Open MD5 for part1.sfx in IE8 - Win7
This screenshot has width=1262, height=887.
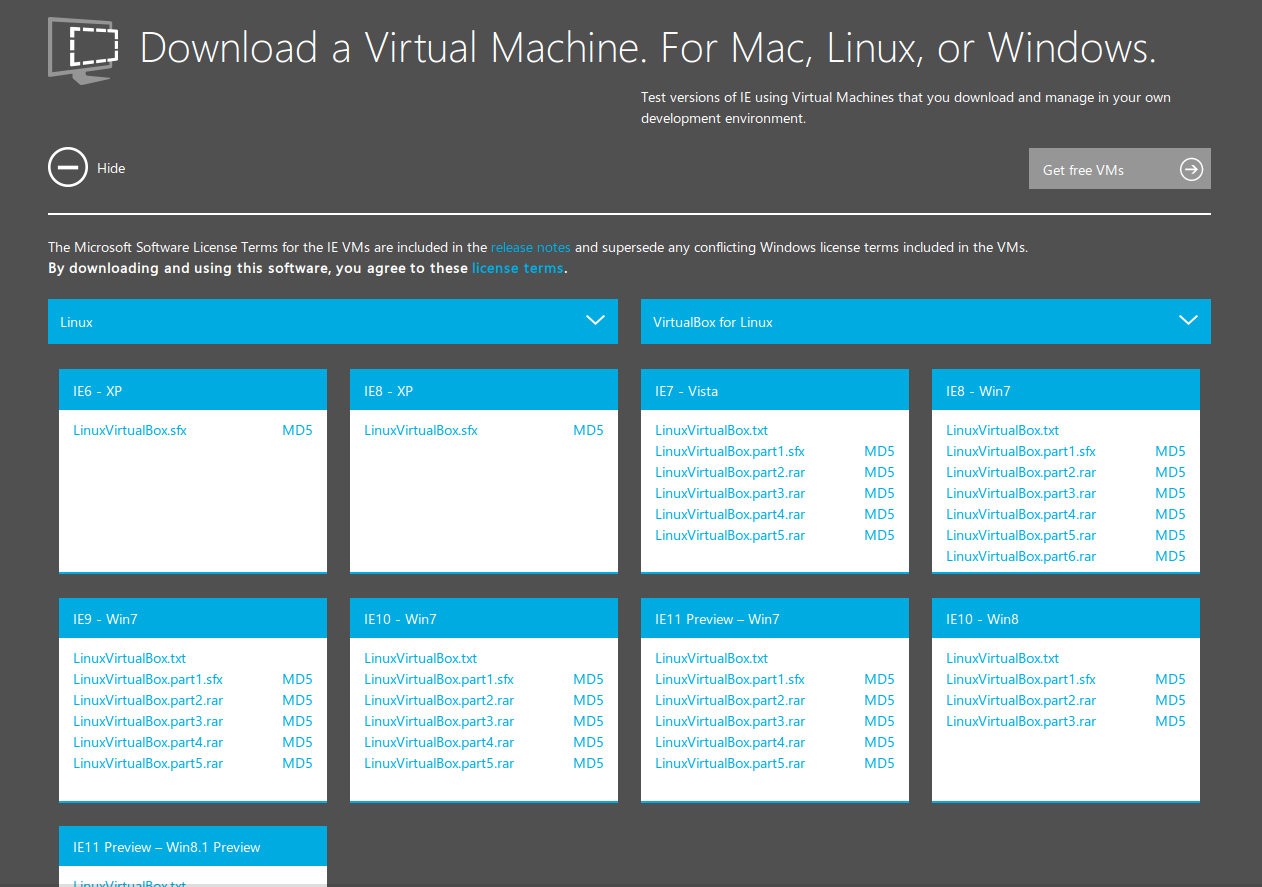point(1170,451)
